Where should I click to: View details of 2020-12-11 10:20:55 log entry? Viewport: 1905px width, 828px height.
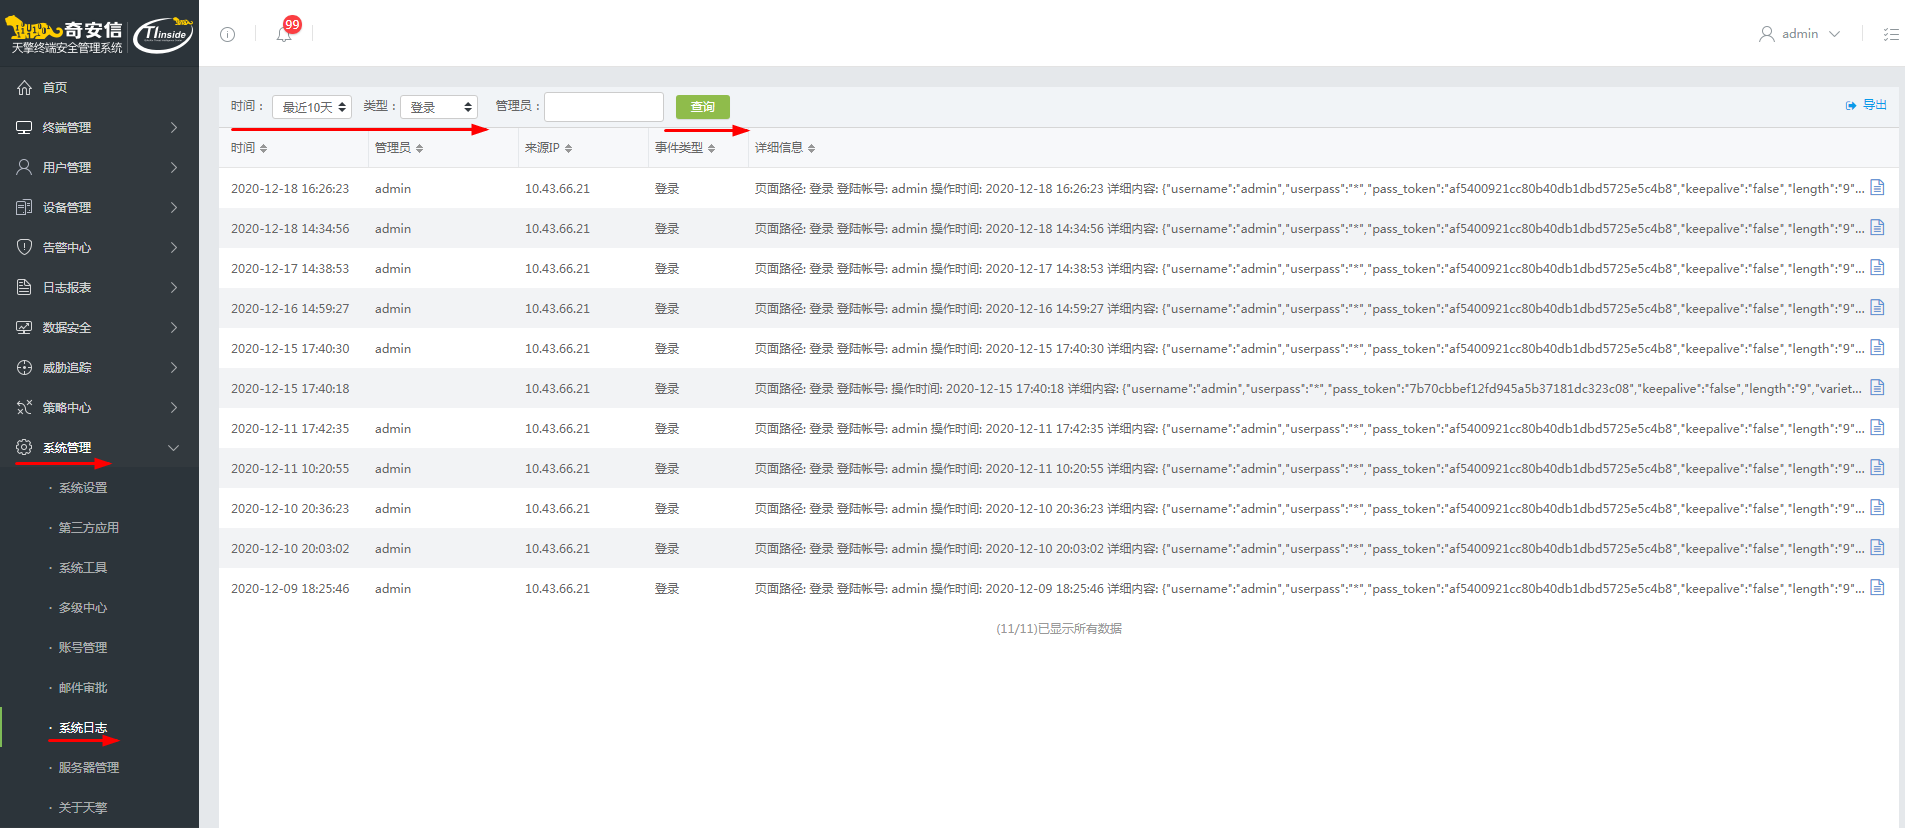pos(1877,467)
